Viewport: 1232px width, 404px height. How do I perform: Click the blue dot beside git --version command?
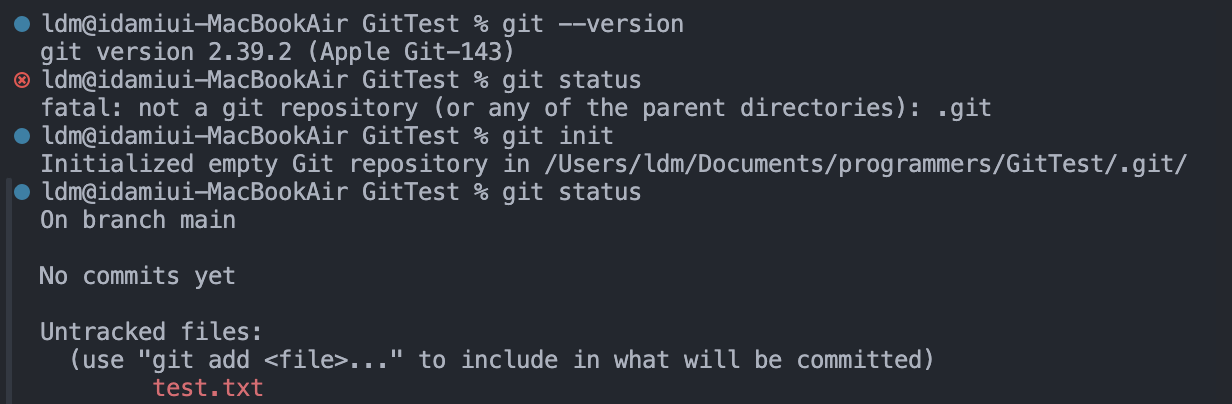pos(23,23)
